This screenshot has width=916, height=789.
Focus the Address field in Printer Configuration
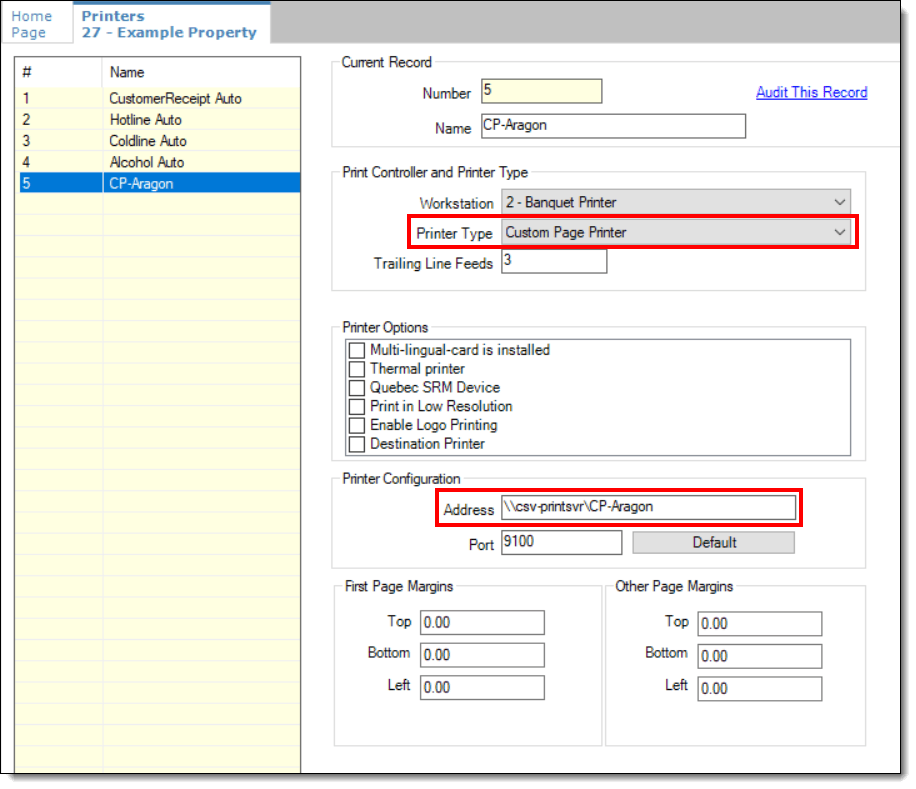coord(648,508)
